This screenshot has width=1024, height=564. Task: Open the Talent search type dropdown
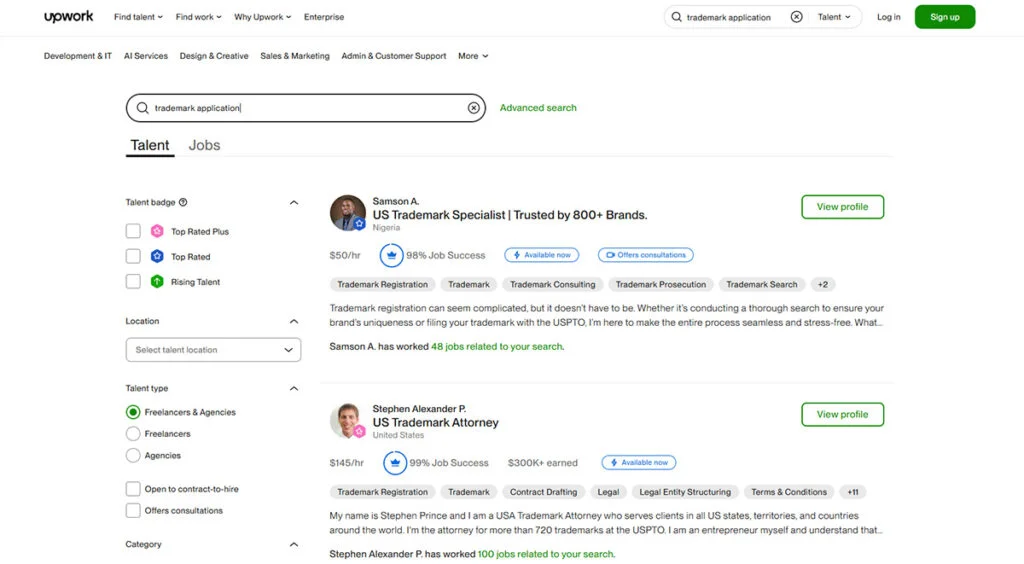point(834,17)
